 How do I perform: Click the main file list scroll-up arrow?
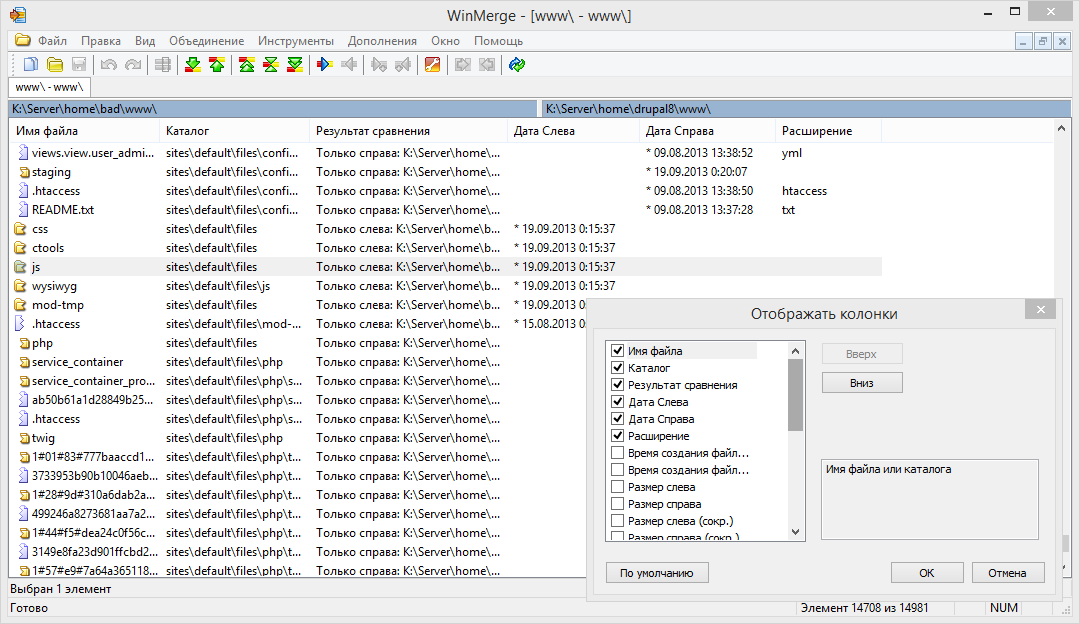(1061, 129)
